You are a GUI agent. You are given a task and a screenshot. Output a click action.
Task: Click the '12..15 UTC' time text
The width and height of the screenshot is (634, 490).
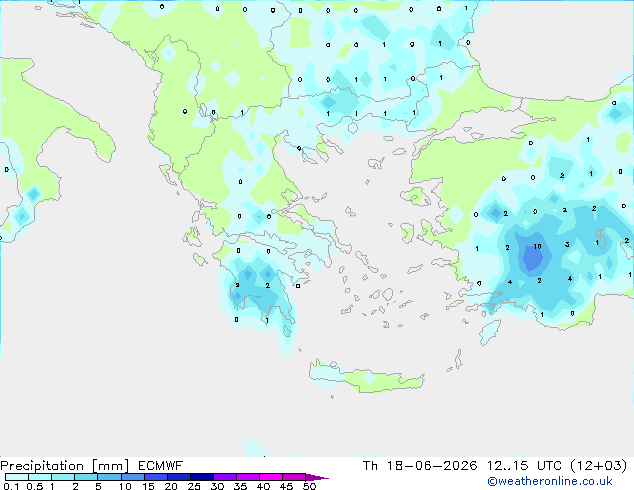(x=524, y=466)
